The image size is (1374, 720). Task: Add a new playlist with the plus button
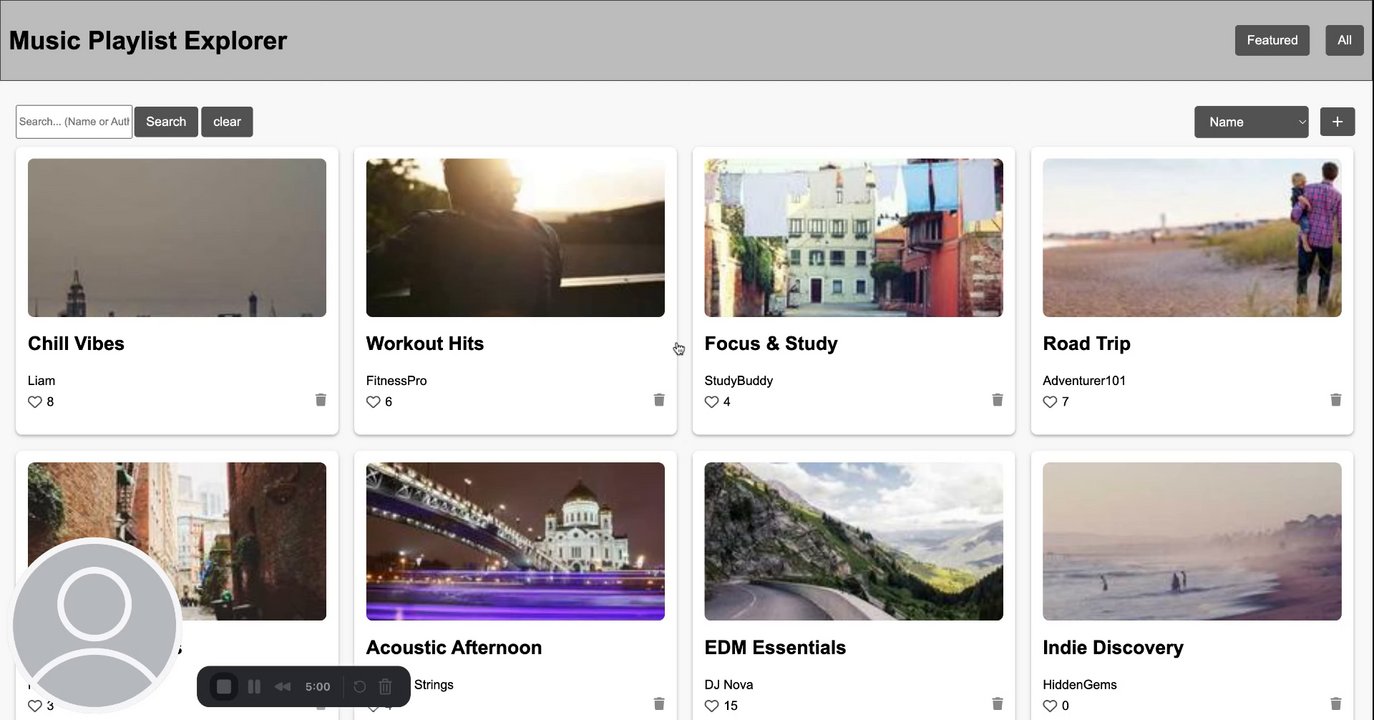pos(1337,122)
